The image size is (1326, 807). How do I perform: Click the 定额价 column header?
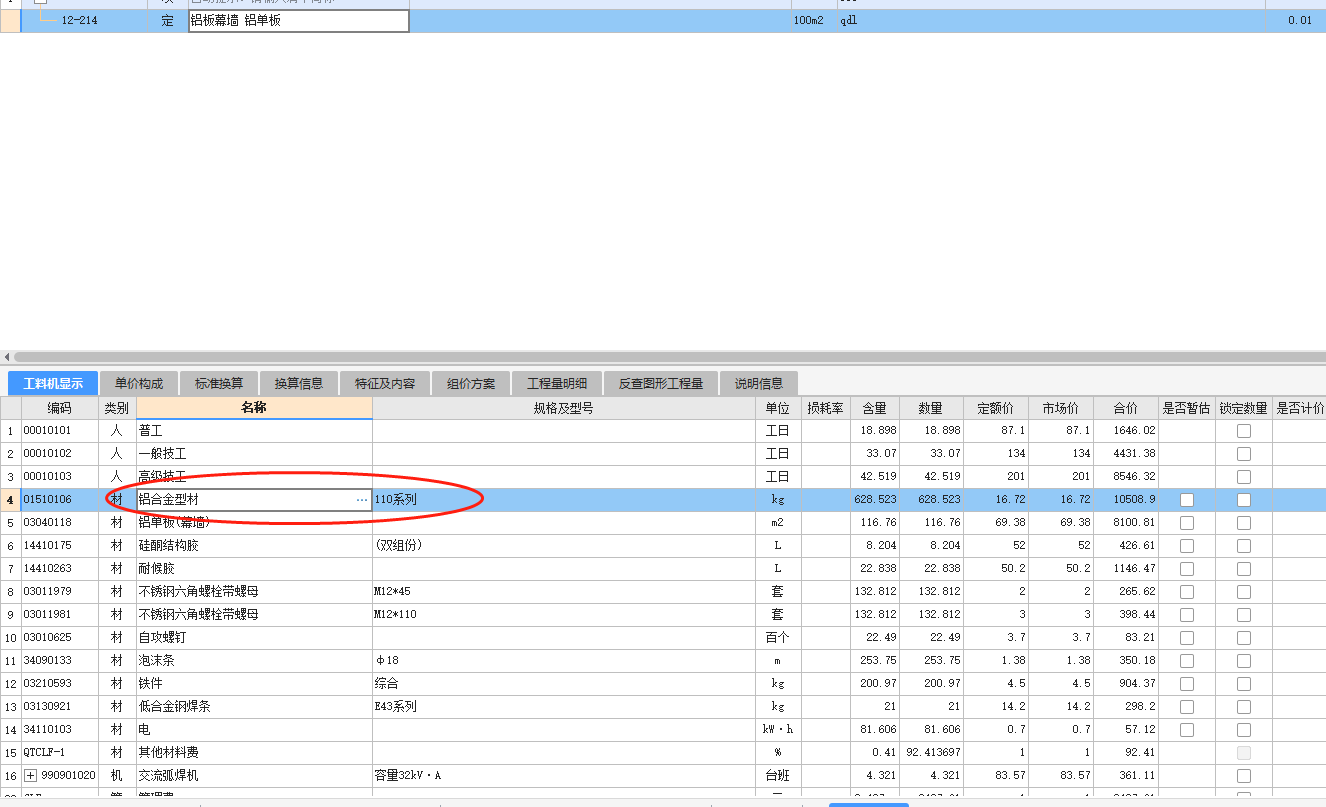point(996,408)
